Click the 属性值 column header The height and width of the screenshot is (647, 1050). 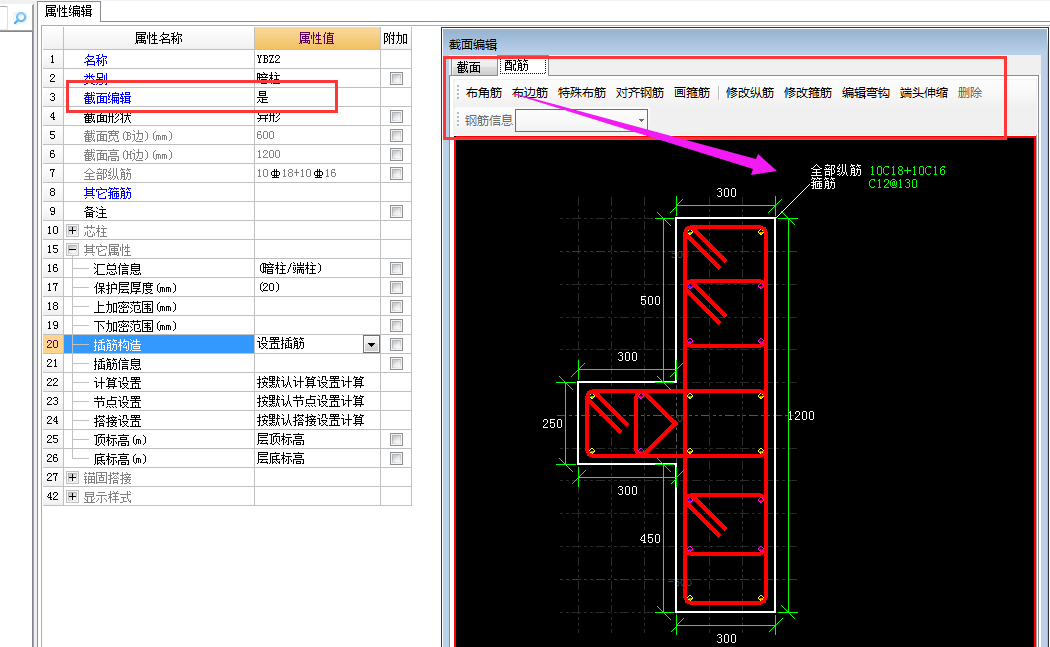pos(317,38)
